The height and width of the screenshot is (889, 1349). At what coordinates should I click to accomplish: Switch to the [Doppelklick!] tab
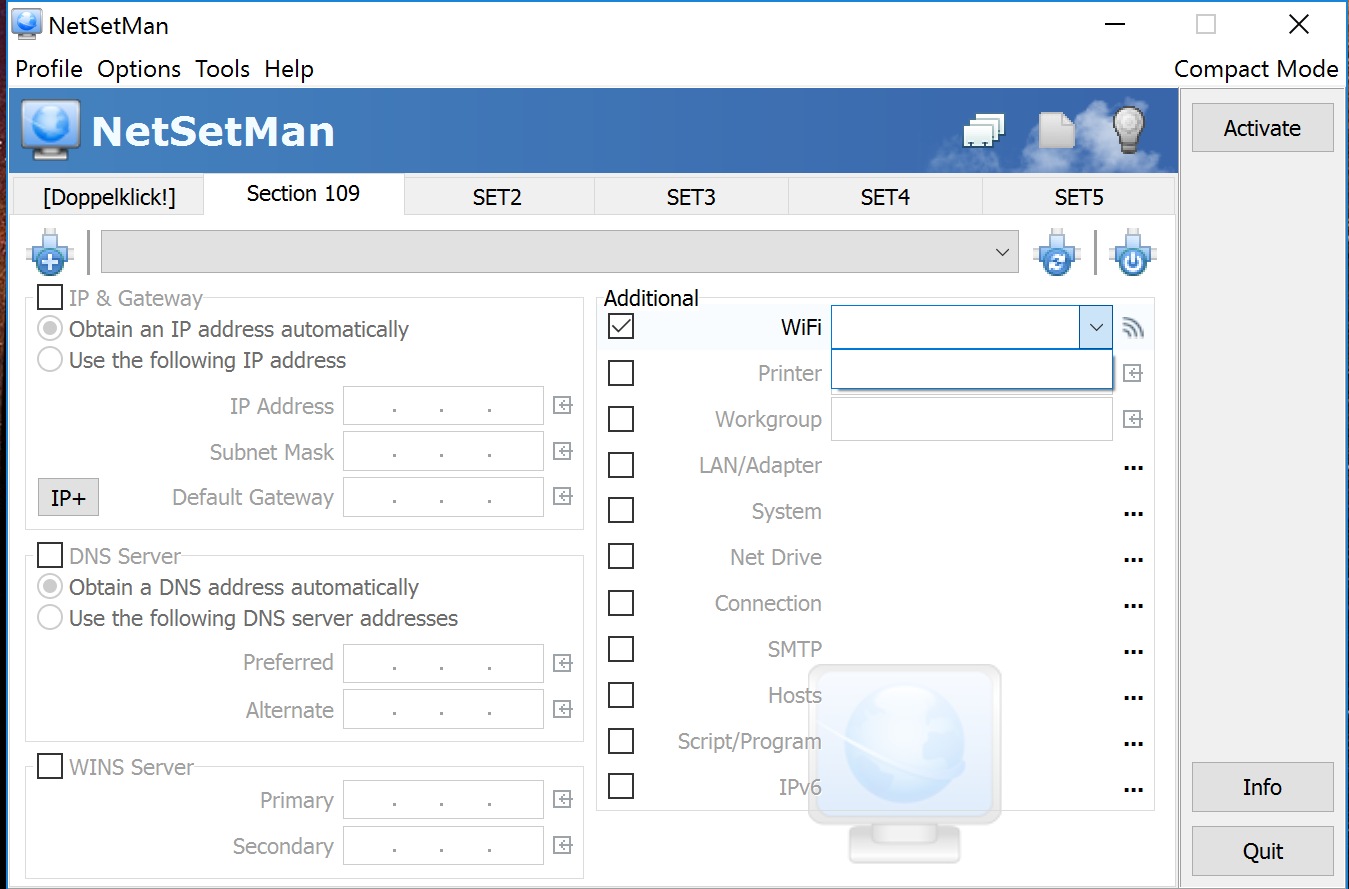[x=109, y=197]
